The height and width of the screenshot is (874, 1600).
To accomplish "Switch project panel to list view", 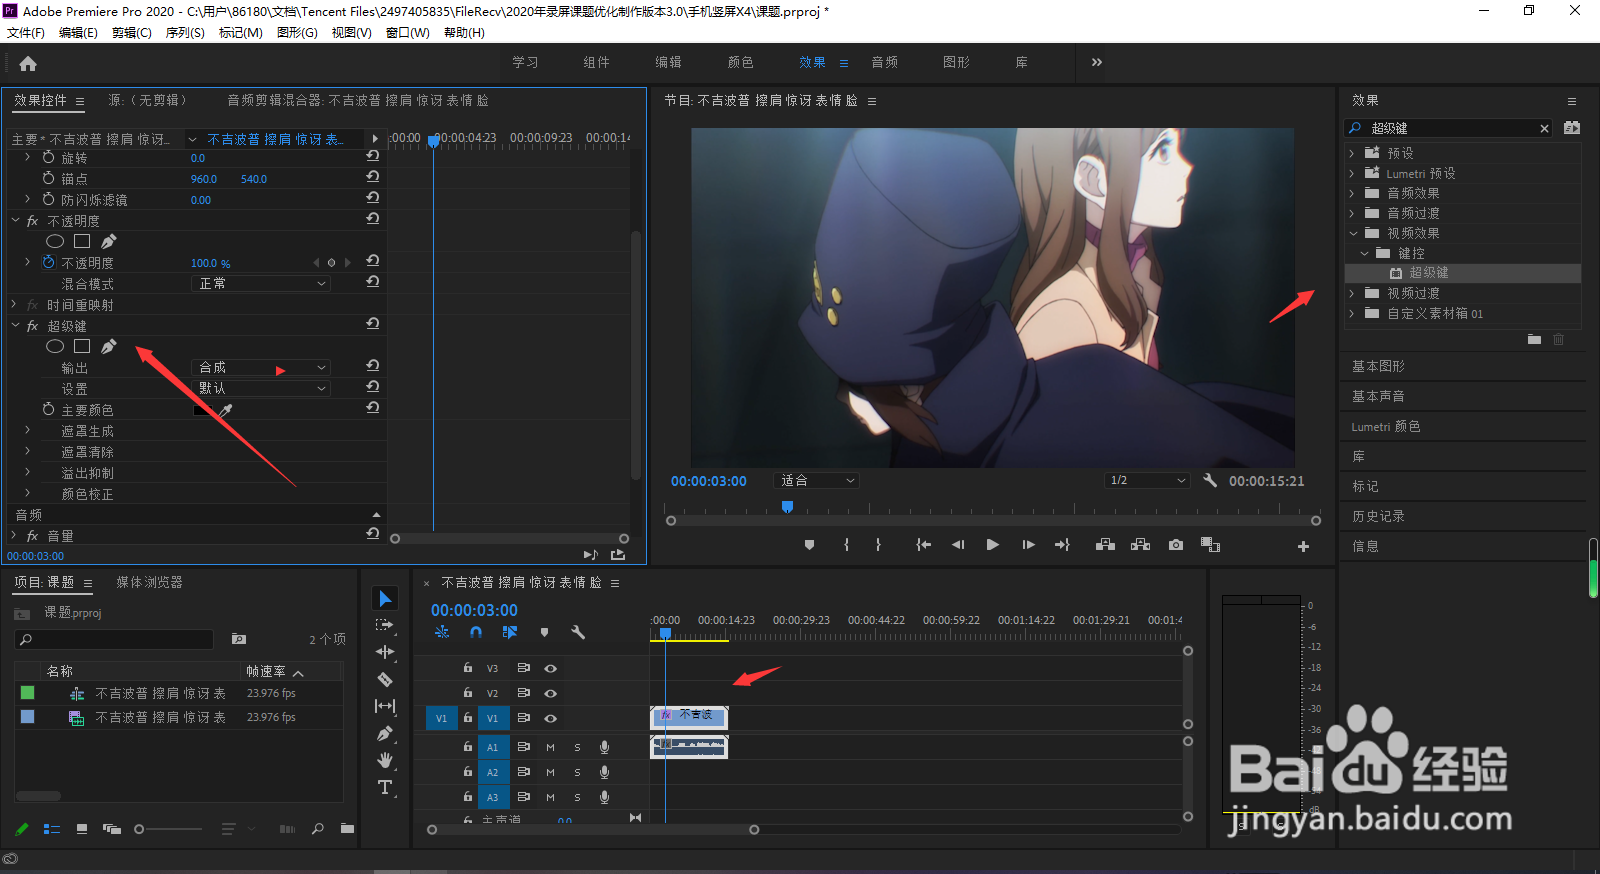I will [52, 829].
